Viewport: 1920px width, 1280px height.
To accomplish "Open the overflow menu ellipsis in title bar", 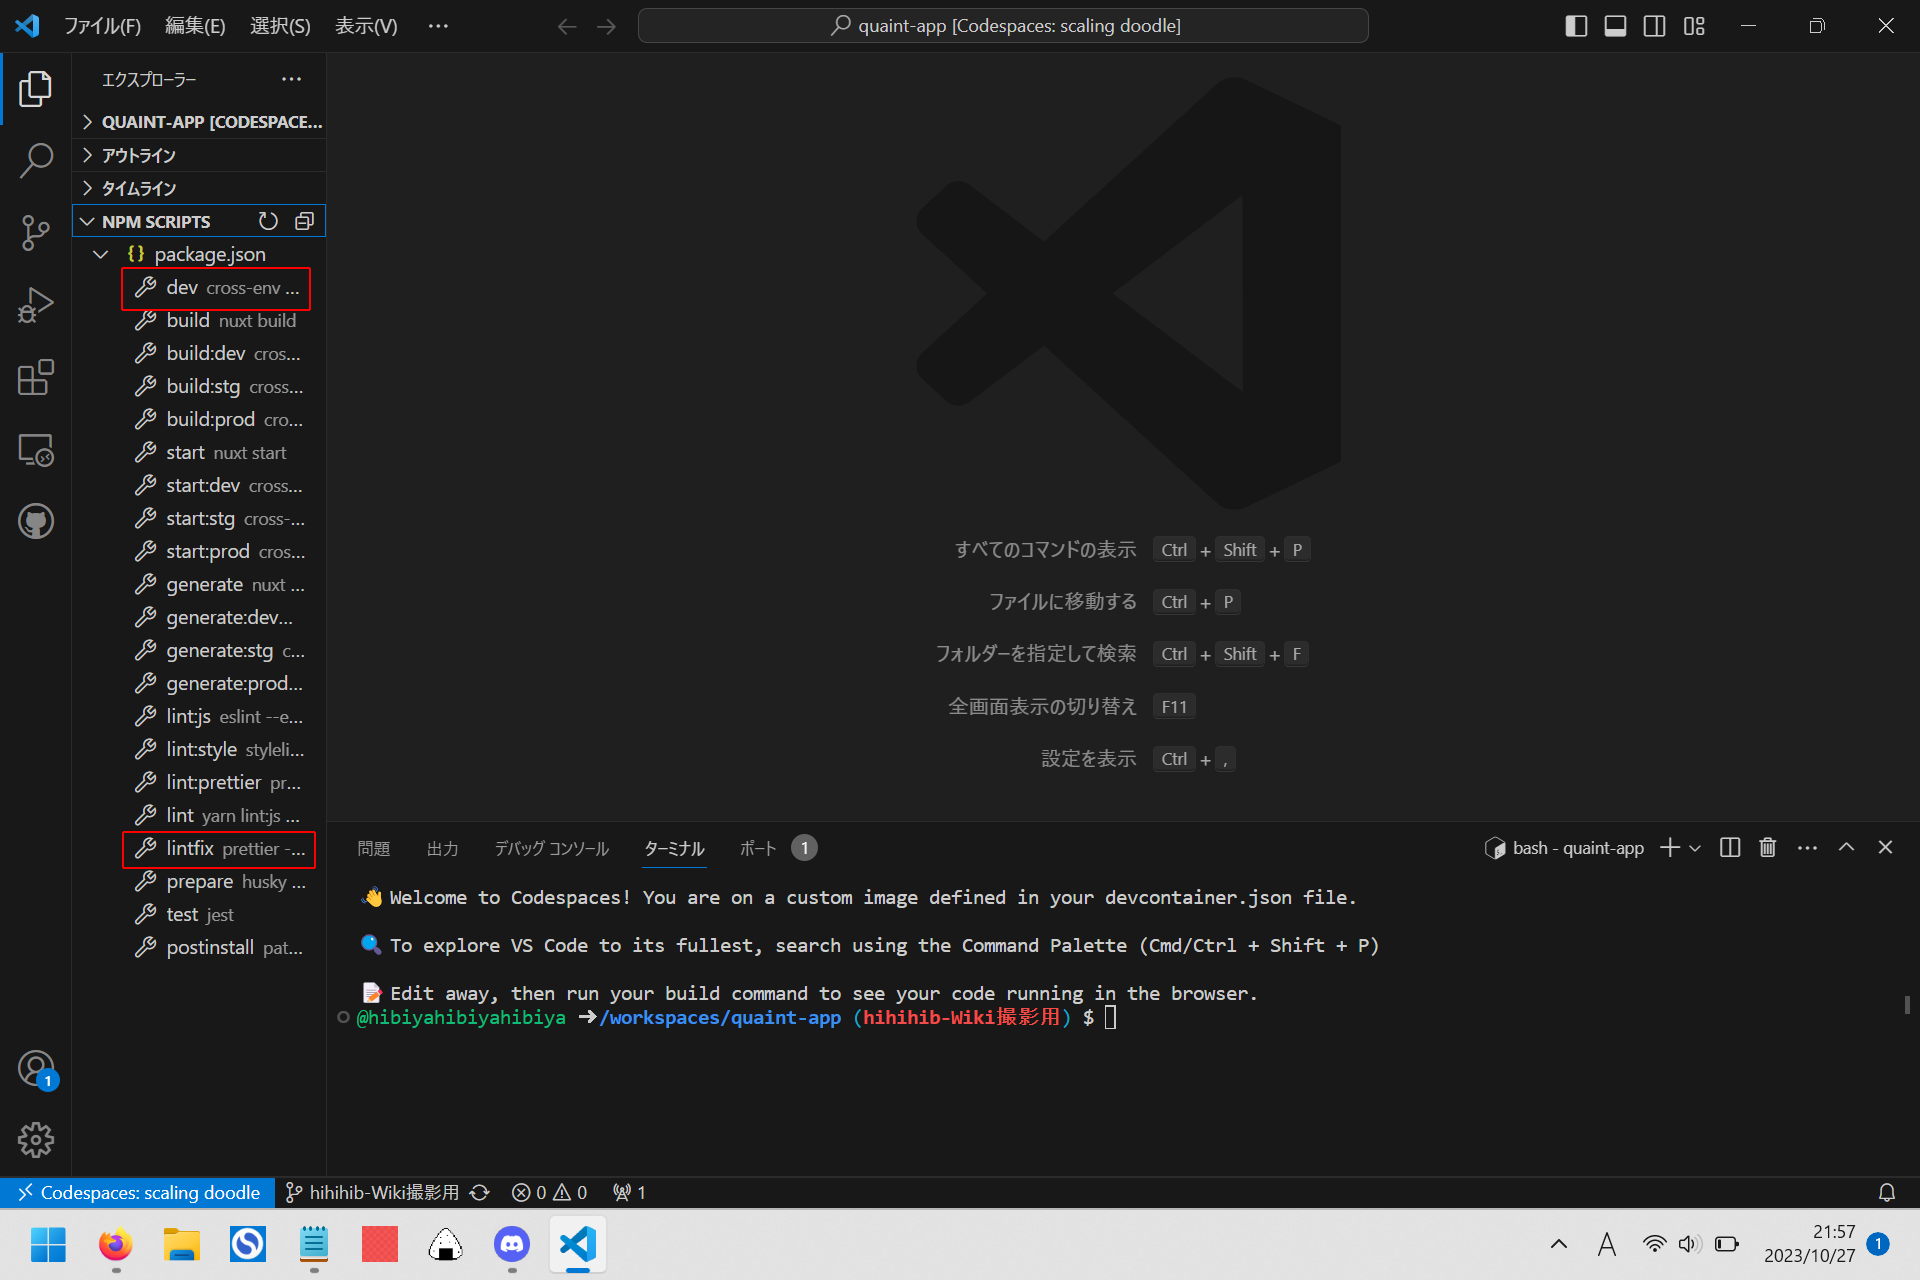I will [x=438, y=26].
